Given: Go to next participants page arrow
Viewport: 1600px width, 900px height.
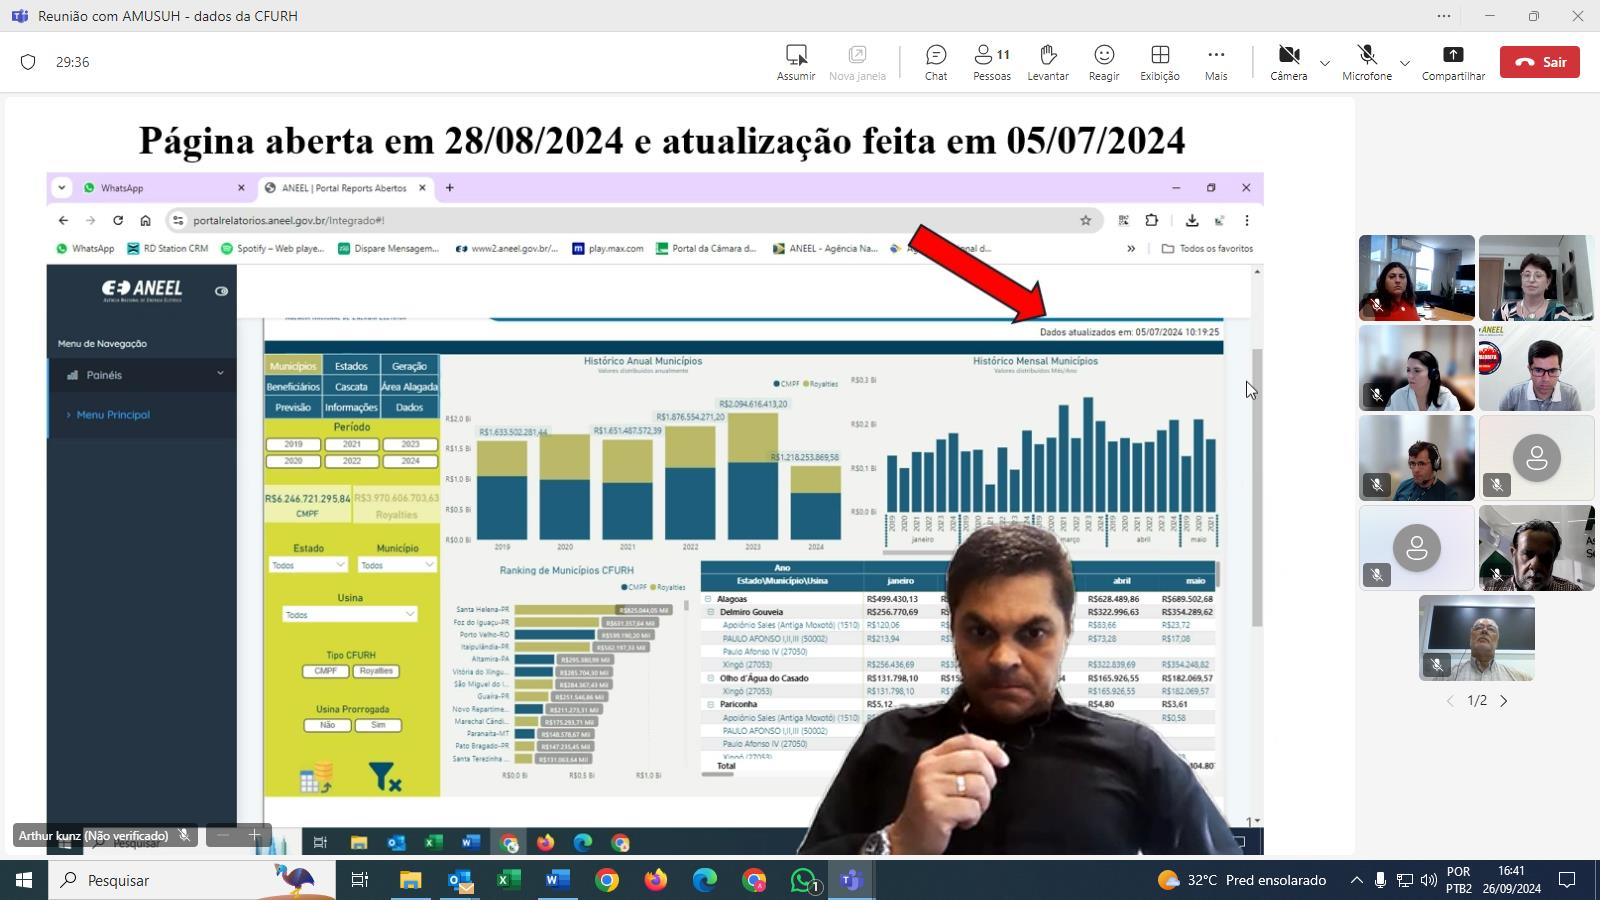Looking at the screenshot, I should point(1503,701).
